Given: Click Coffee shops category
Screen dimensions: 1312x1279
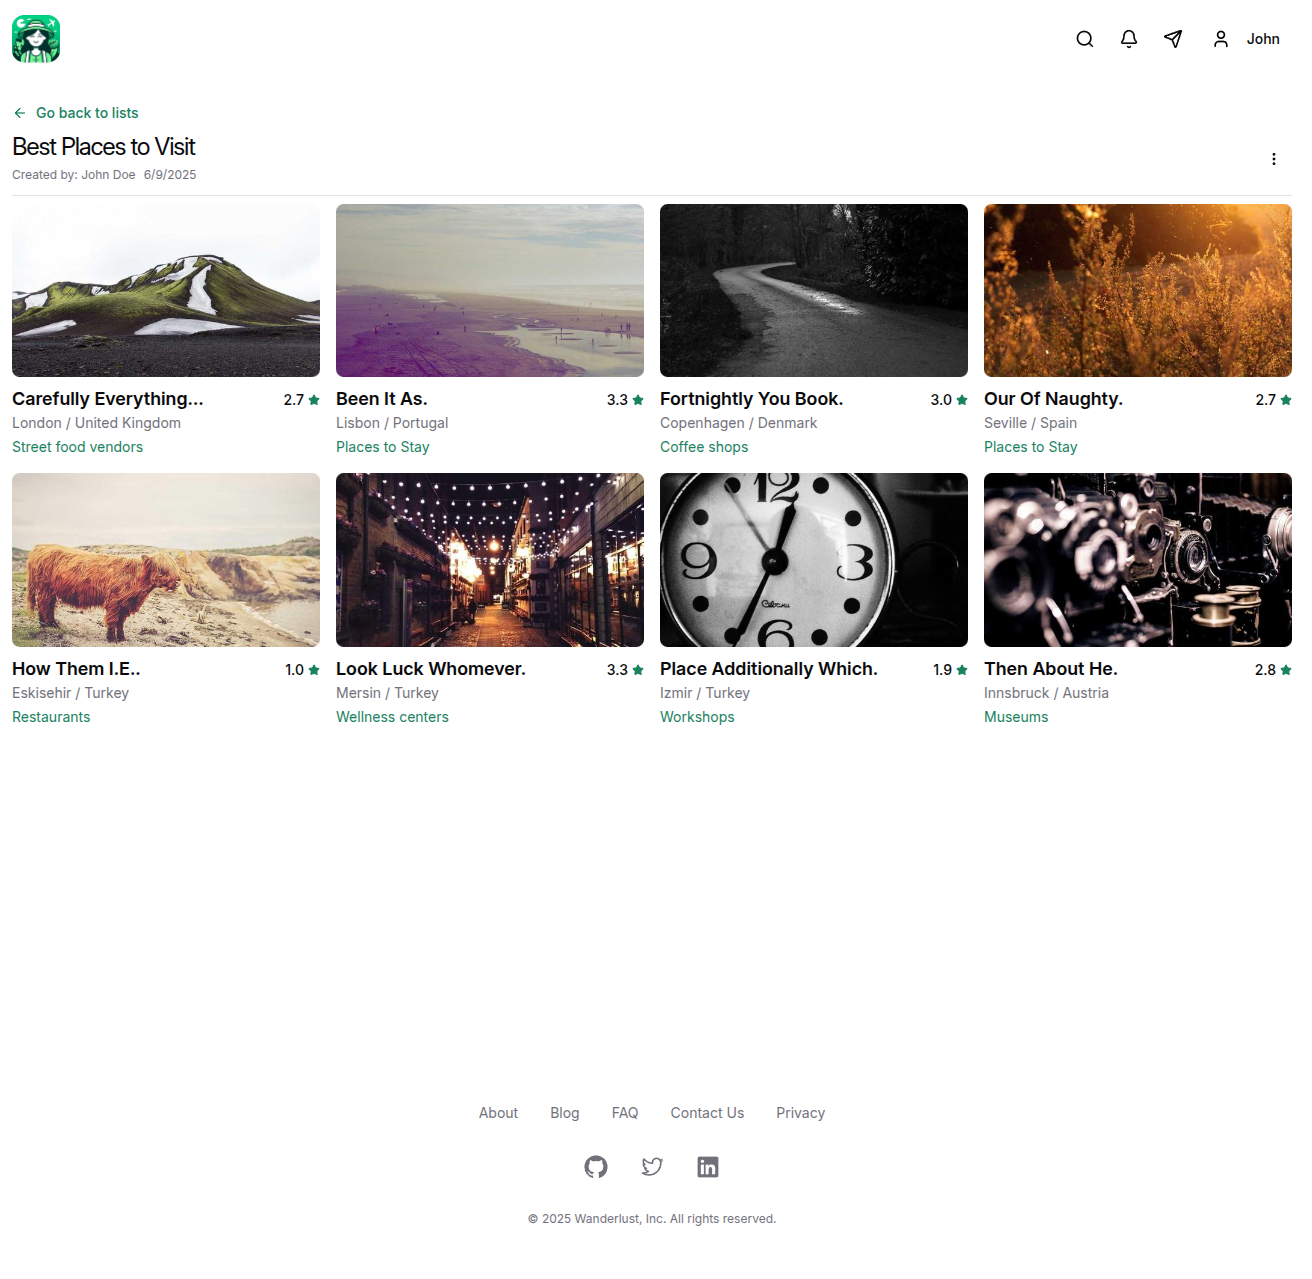Looking at the screenshot, I should point(704,447).
